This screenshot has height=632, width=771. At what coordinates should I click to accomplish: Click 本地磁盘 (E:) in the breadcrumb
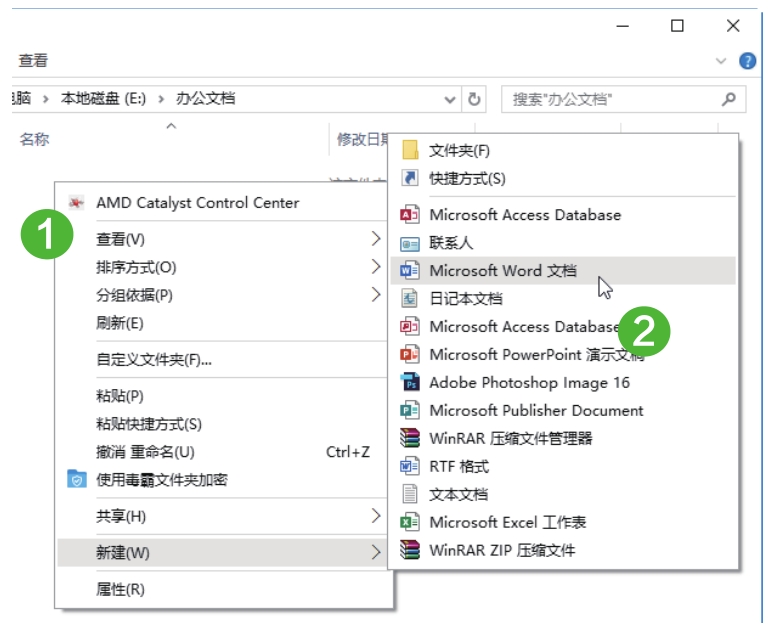pos(103,99)
